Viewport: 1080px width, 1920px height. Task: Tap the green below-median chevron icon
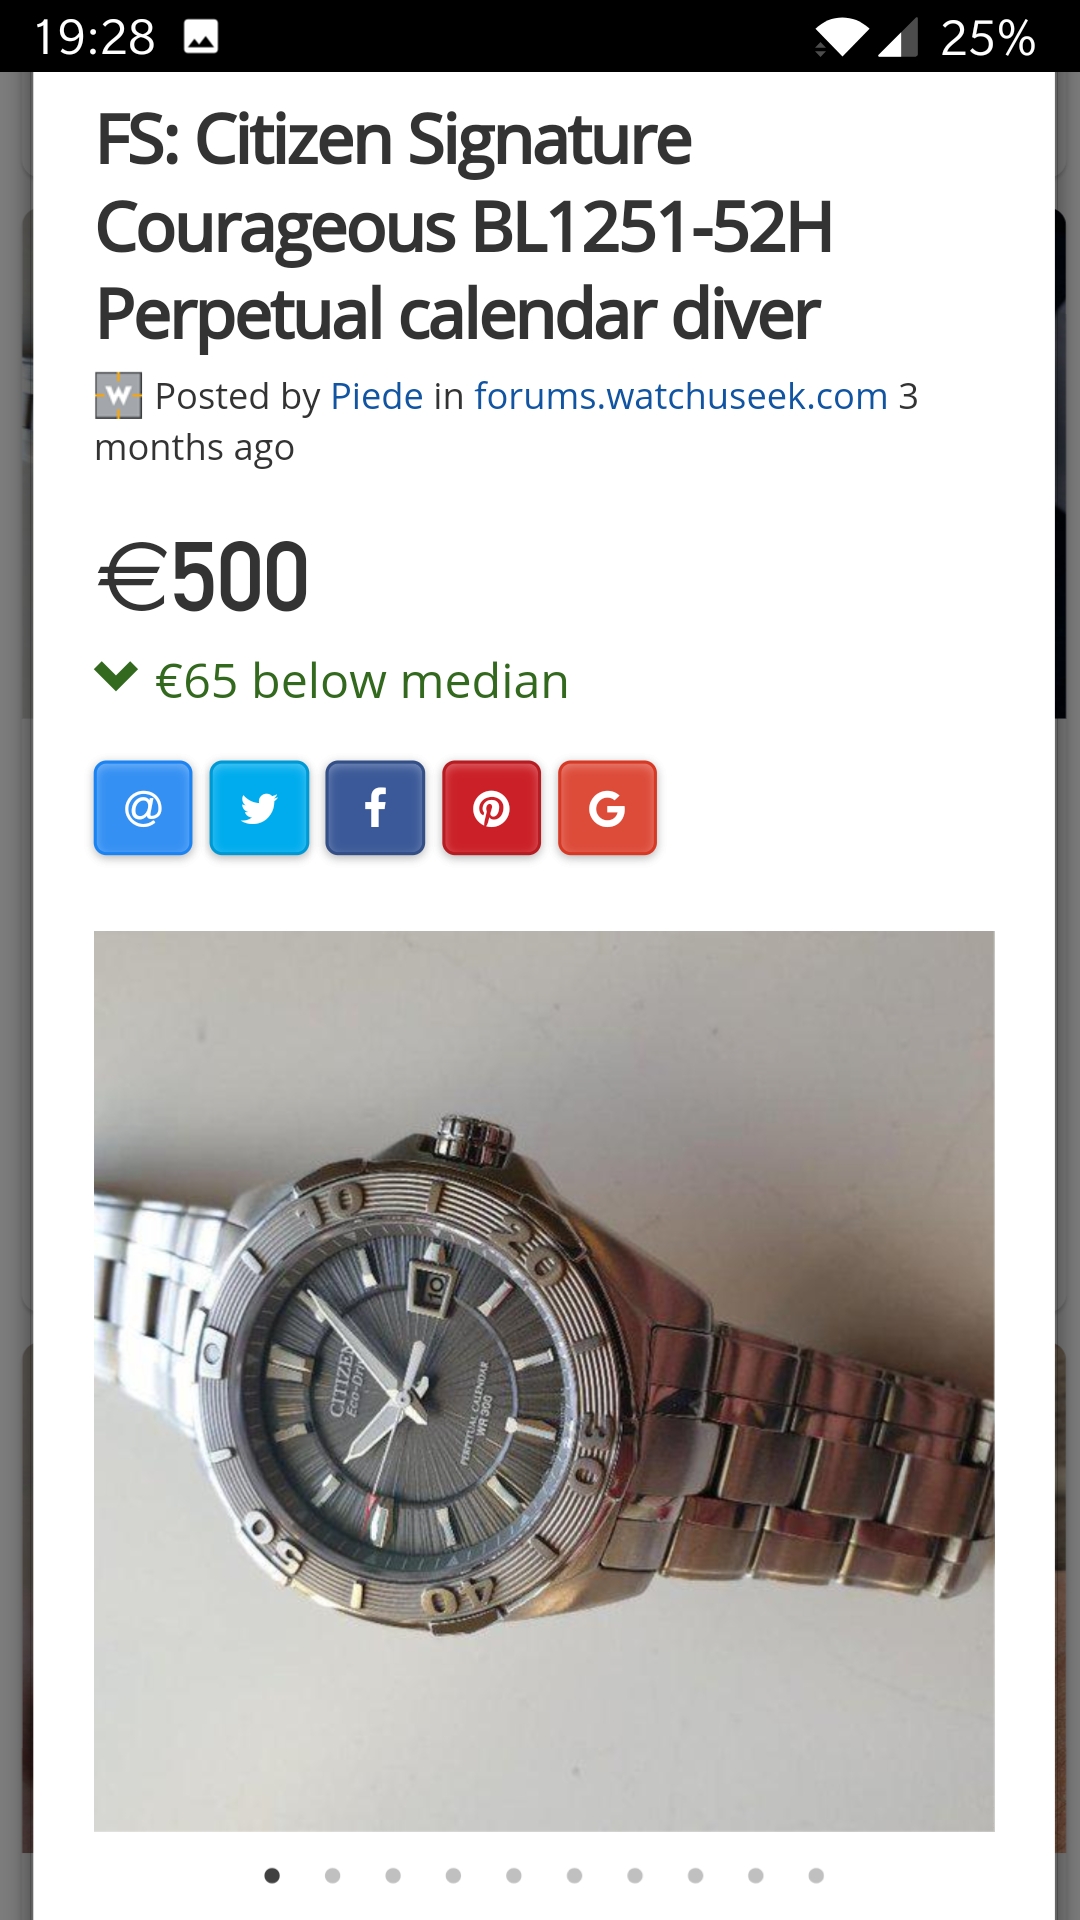116,677
